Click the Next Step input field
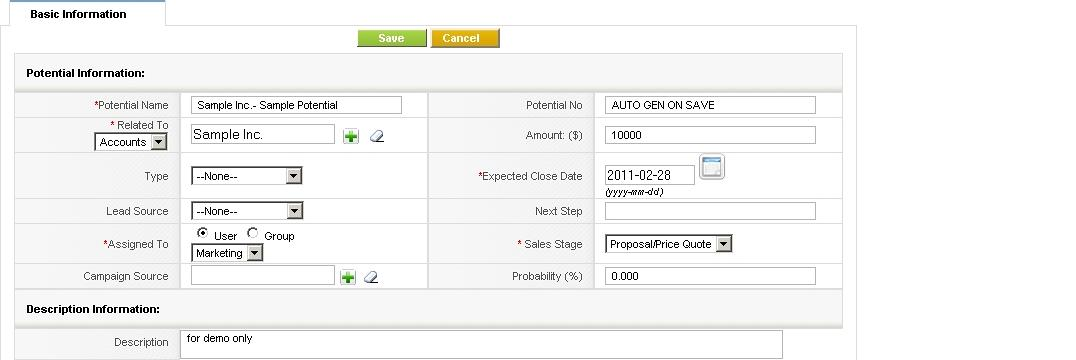 point(710,211)
